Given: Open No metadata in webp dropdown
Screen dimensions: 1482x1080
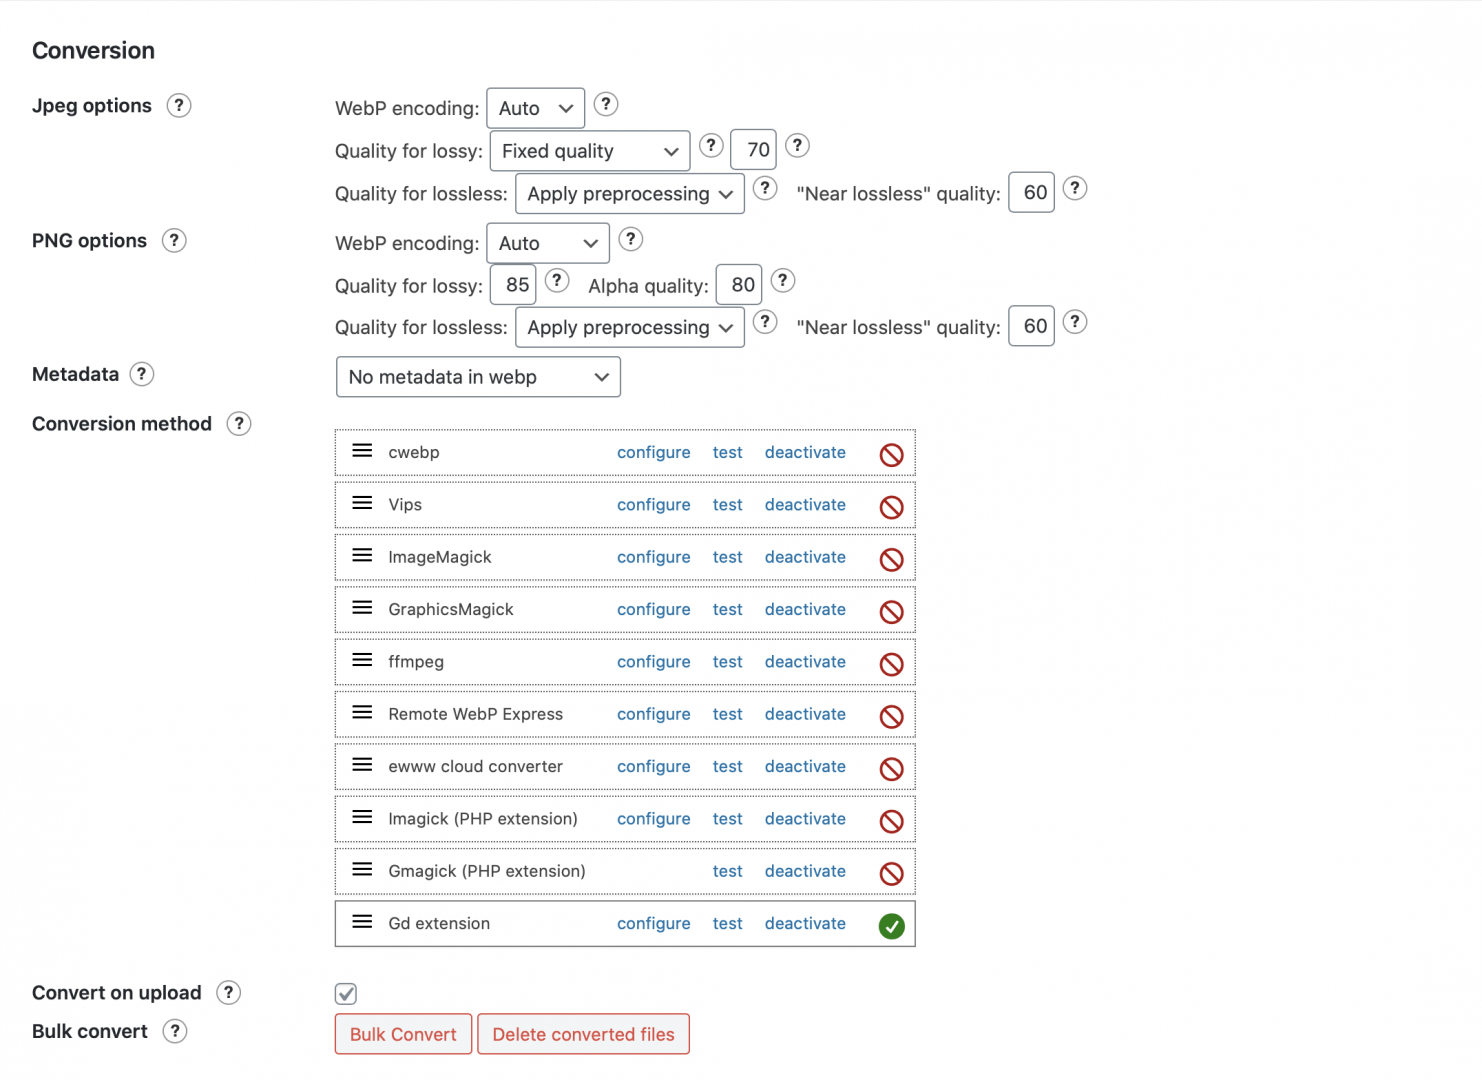Looking at the screenshot, I should pos(478,377).
